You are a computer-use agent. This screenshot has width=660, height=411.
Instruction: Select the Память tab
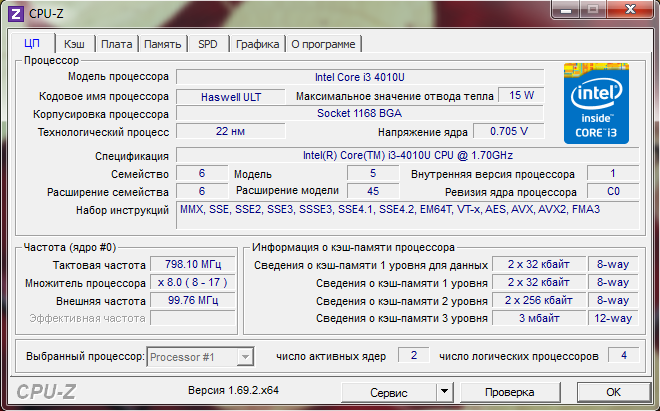coord(162,44)
